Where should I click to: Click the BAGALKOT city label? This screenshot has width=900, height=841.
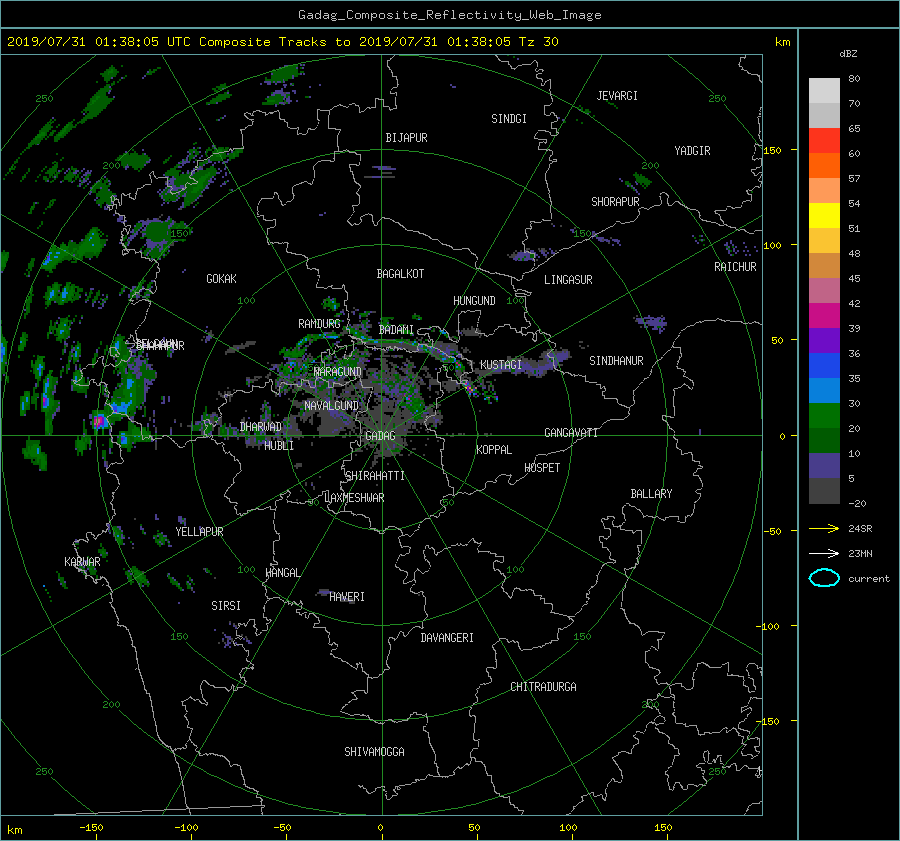[x=400, y=274]
